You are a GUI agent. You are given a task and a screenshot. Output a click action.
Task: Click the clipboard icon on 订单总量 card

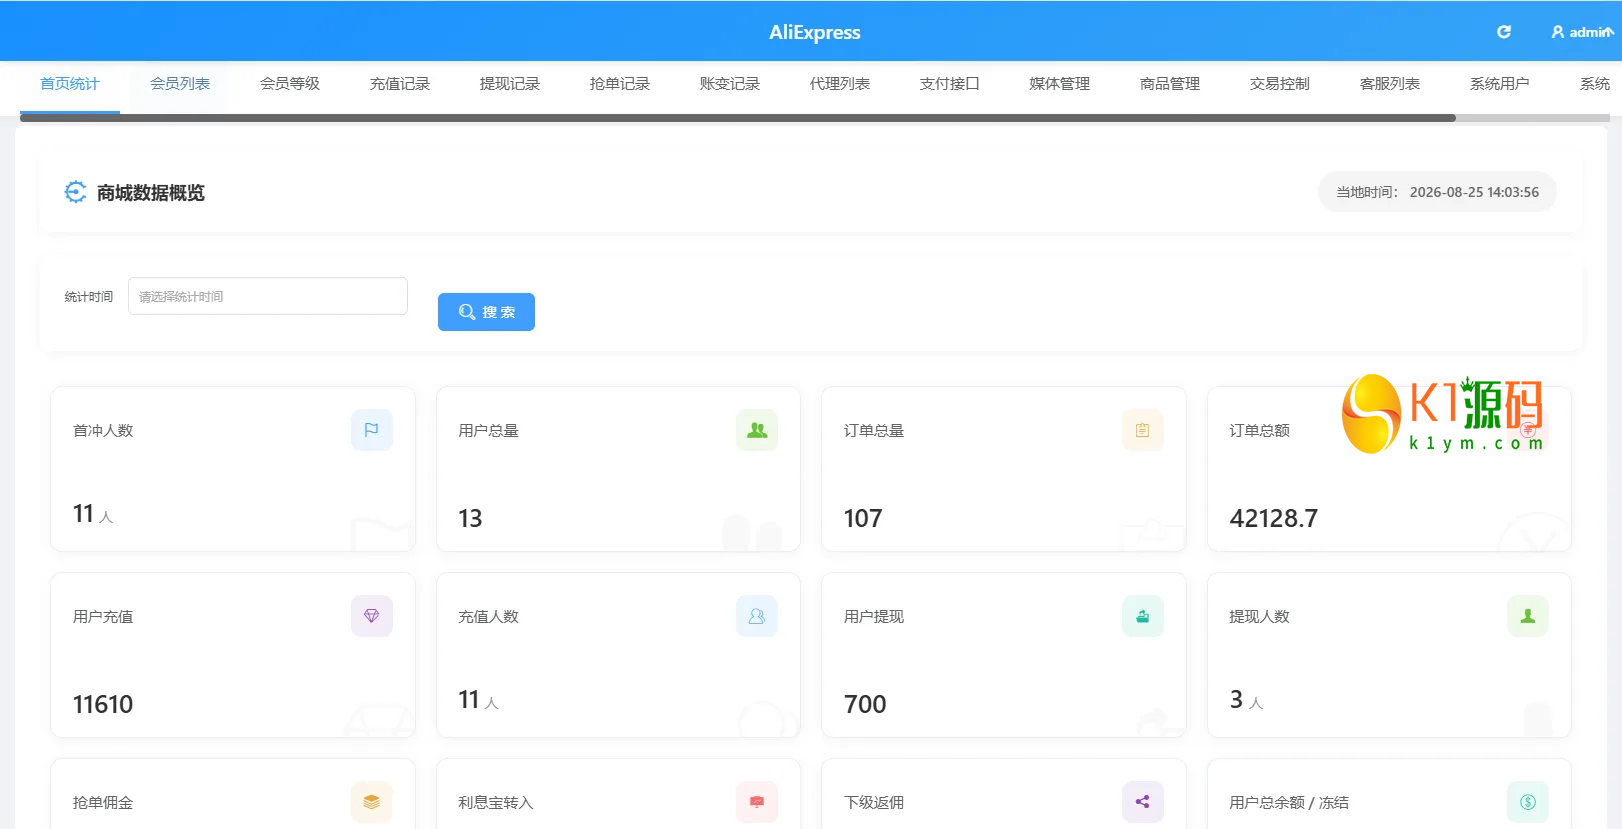[1142, 430]
